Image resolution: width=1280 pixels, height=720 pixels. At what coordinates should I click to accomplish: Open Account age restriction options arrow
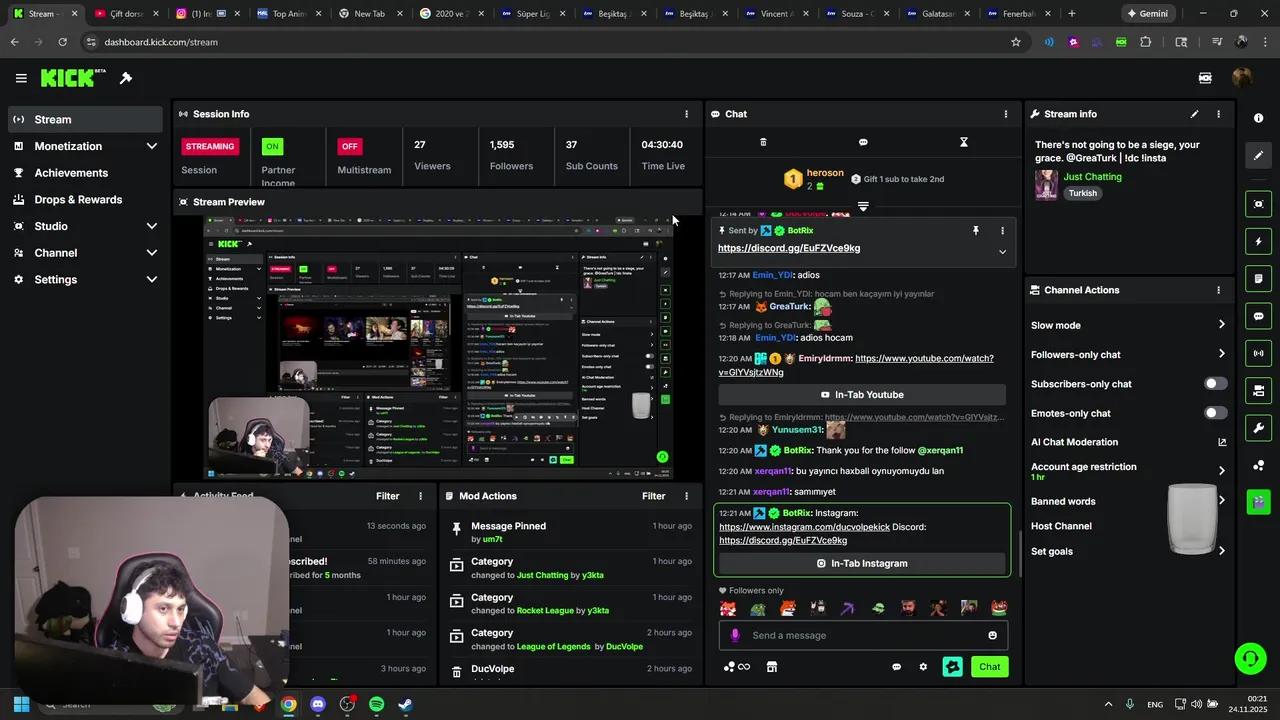1221,471
